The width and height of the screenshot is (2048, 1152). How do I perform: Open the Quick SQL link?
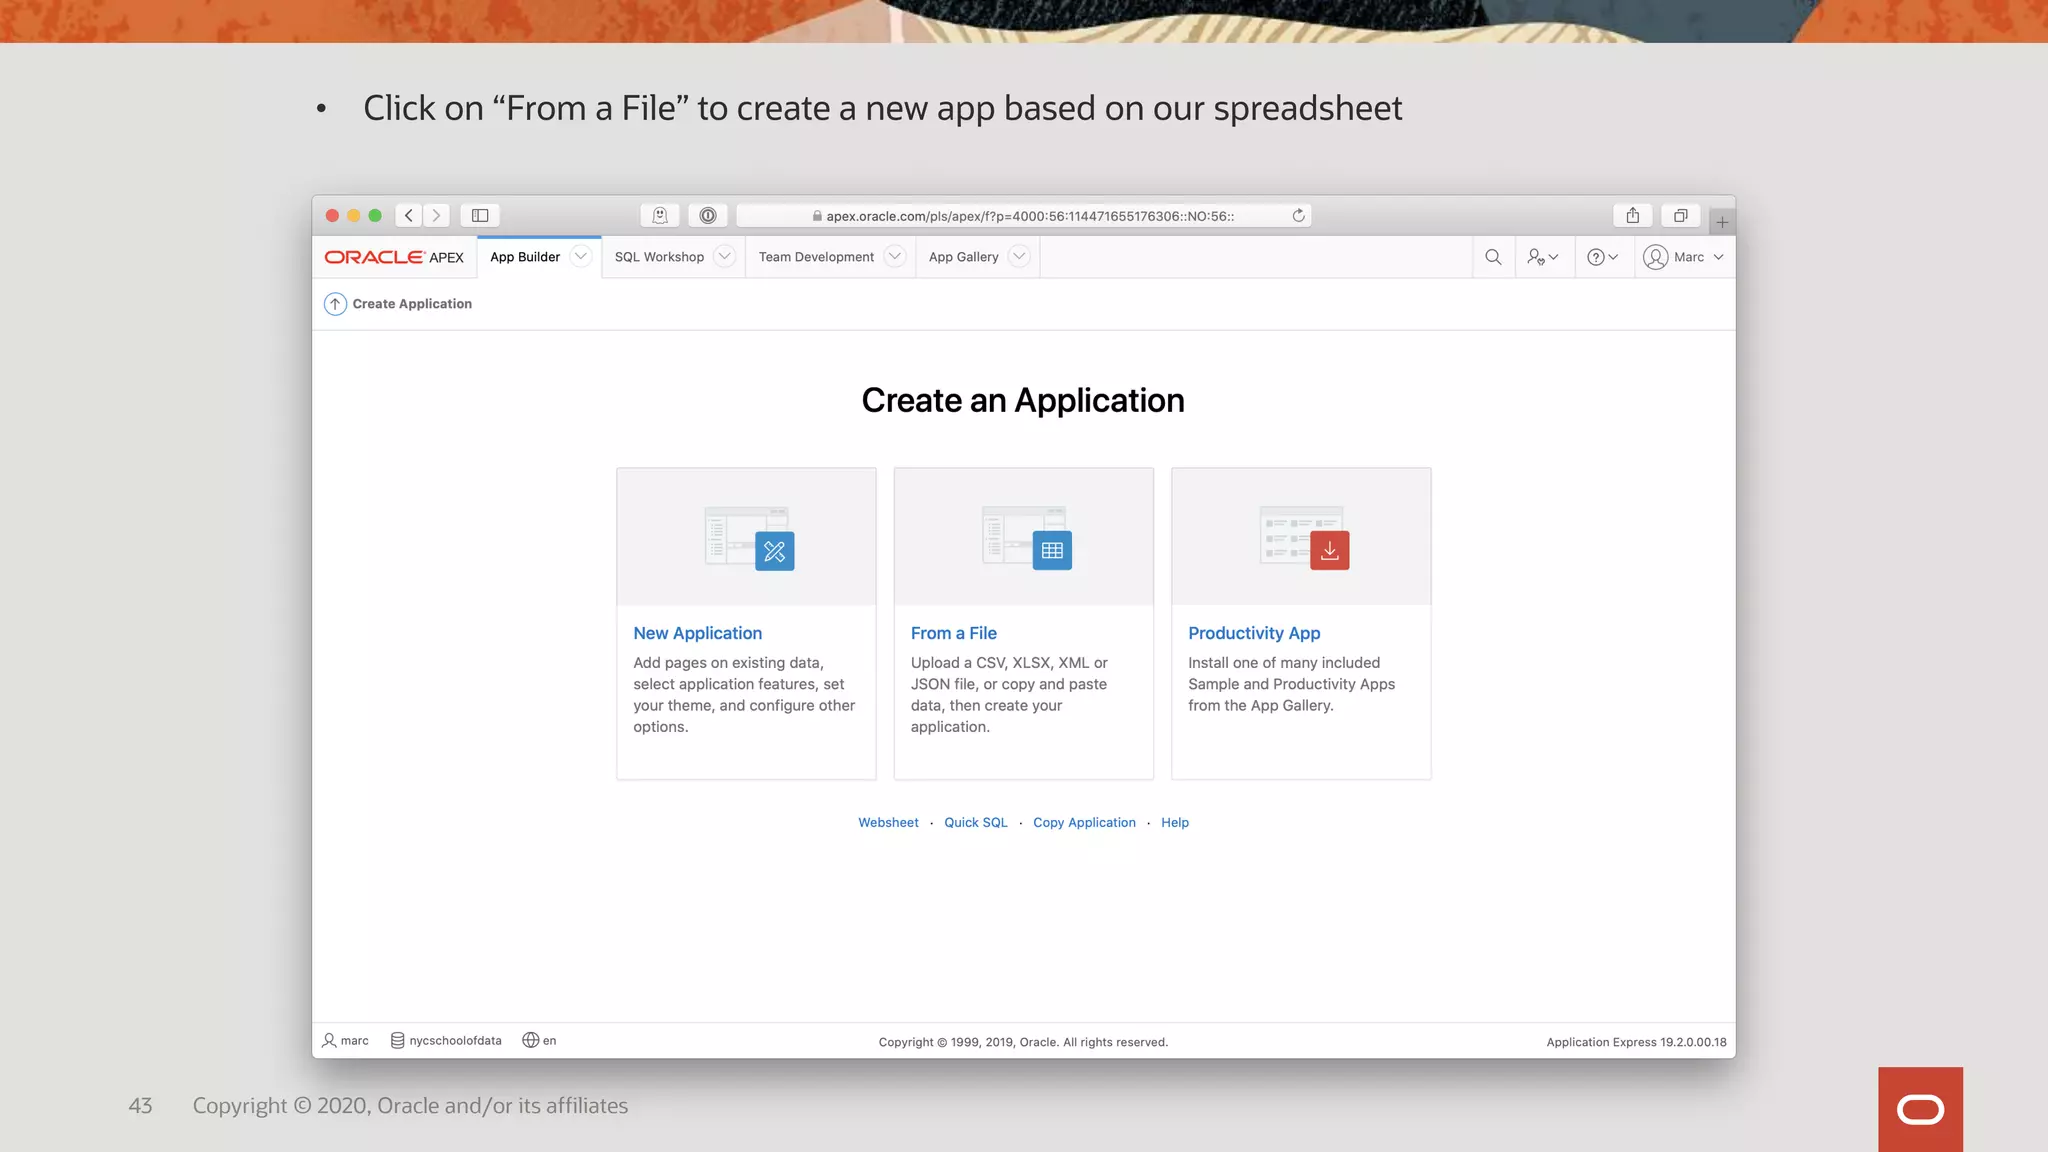975,822
